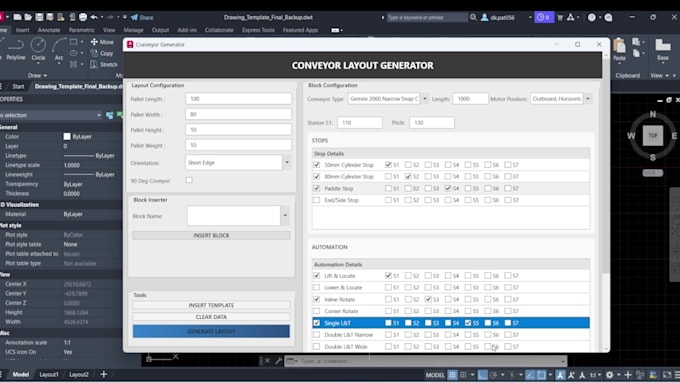Click the Base view icon

click(x=663, y=49)
